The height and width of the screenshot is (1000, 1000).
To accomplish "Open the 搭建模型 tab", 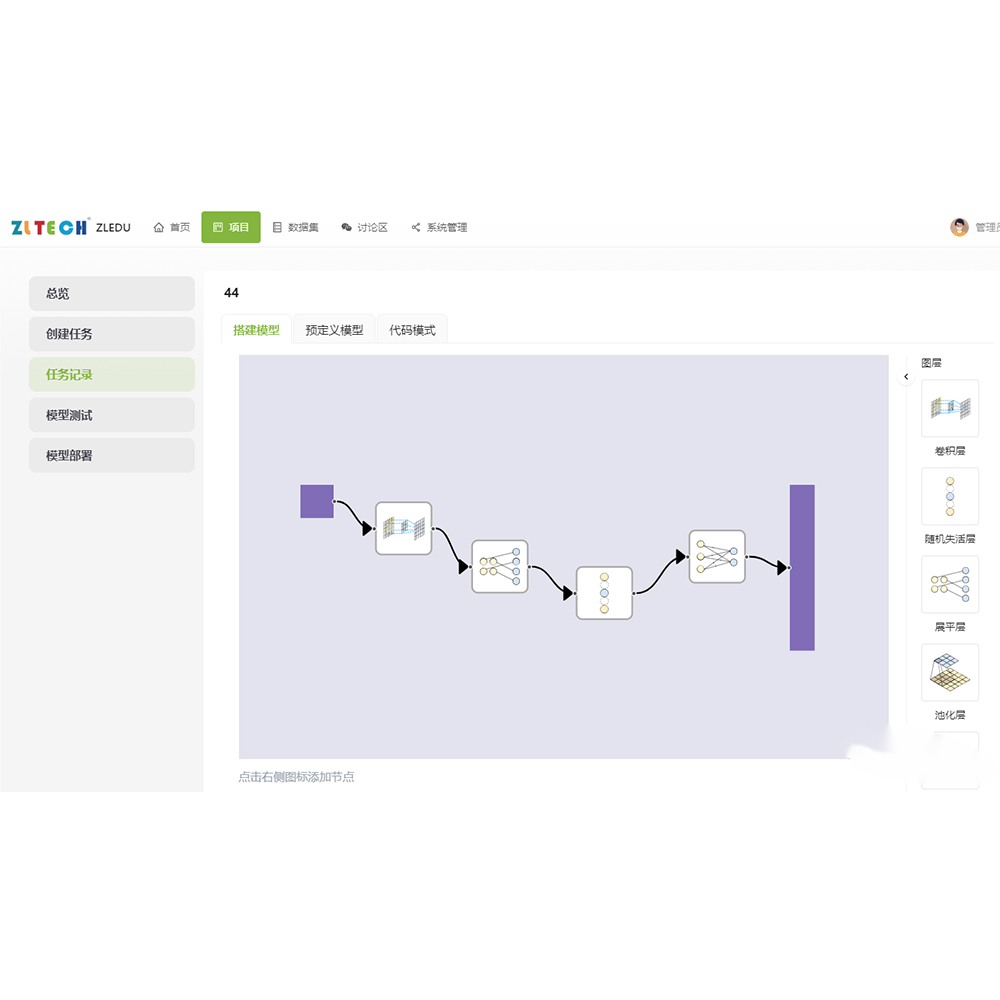I will [x=256, y=330].
